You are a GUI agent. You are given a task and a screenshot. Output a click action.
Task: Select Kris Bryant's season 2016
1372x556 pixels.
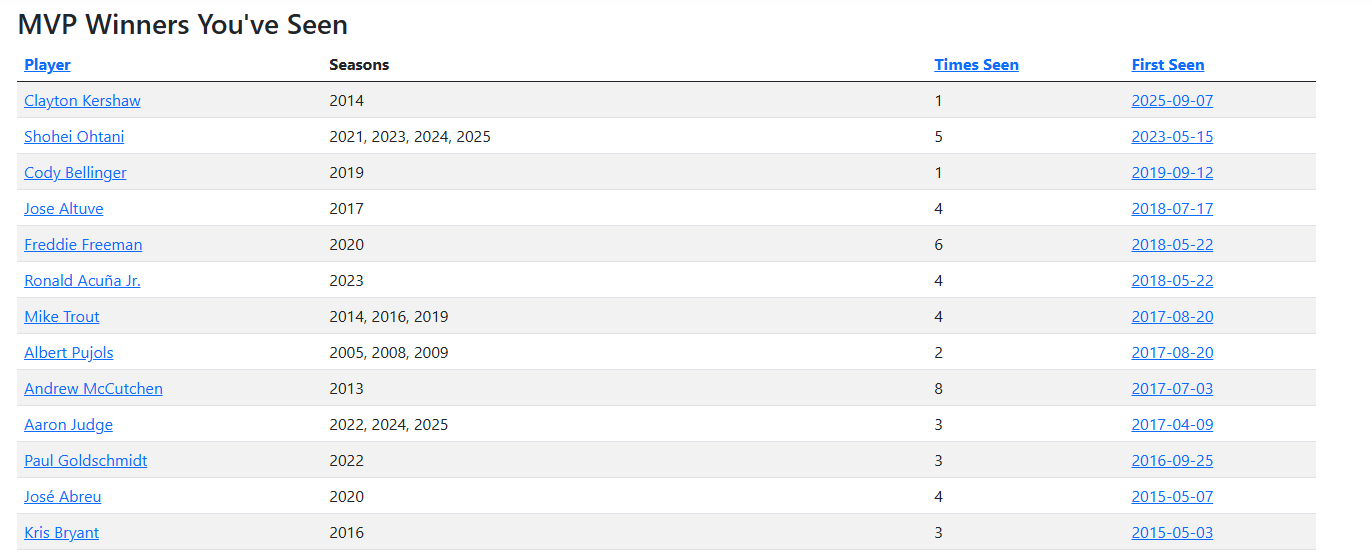coord(347,533)
